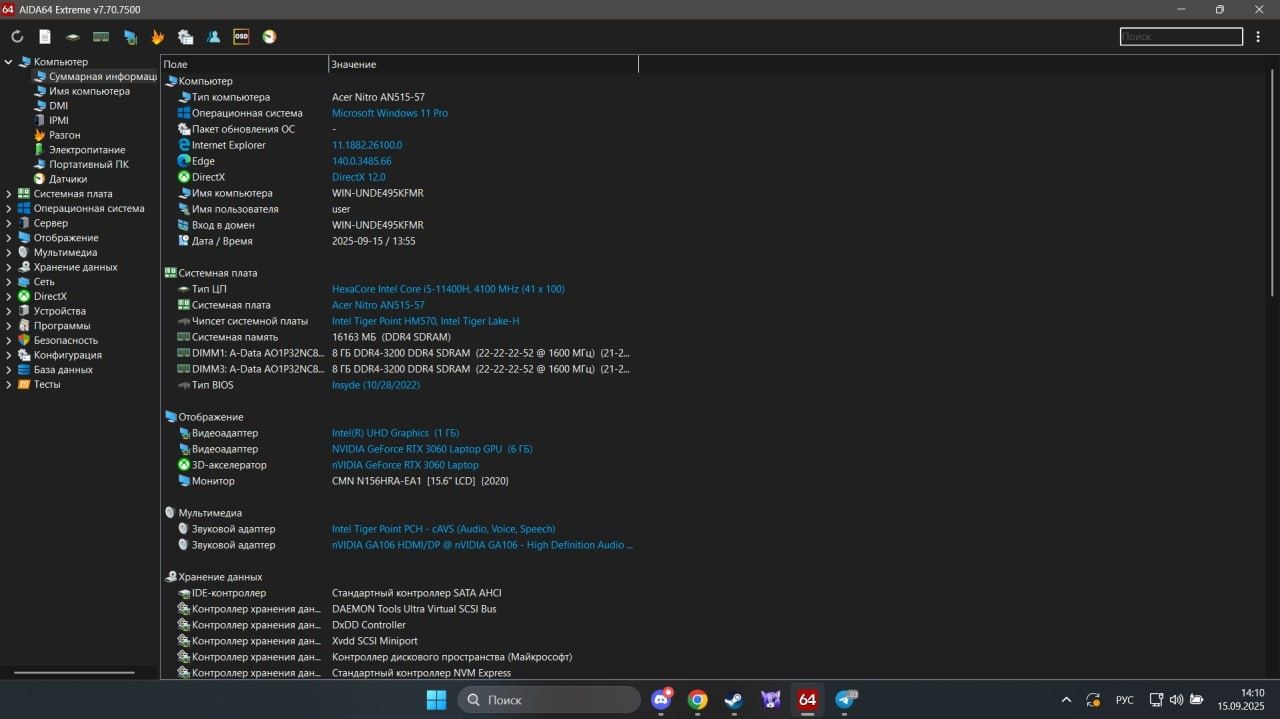Click the gears and window toolbar icon
The width and height of the screenshot is (1280, 719).
point(185,37)
